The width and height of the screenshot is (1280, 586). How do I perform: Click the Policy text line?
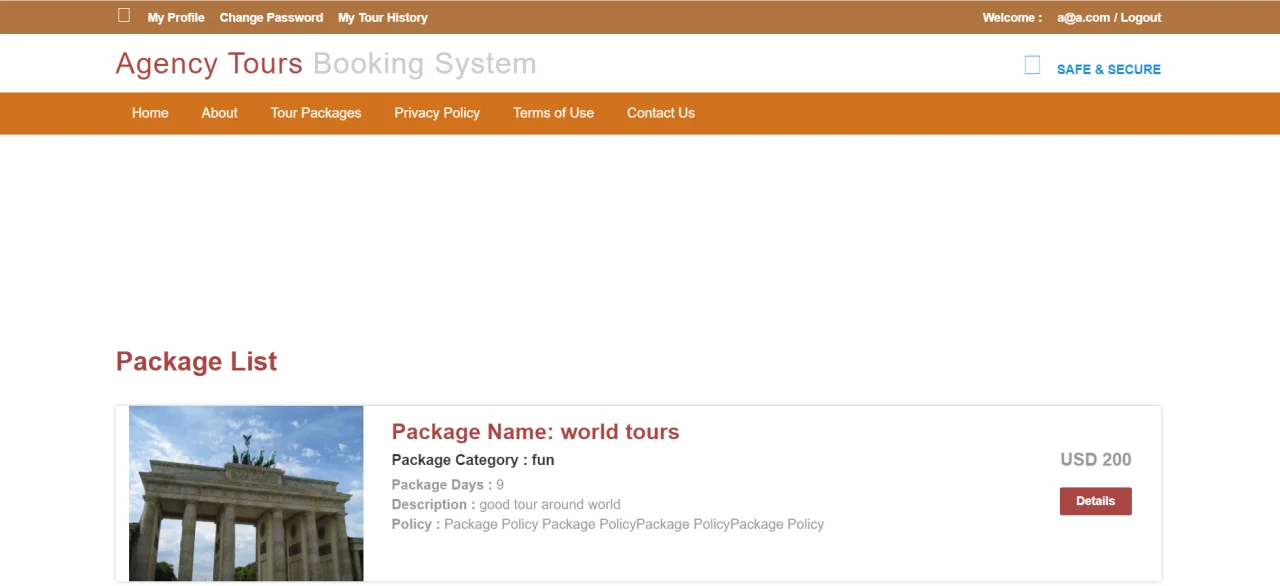point(608,524)
